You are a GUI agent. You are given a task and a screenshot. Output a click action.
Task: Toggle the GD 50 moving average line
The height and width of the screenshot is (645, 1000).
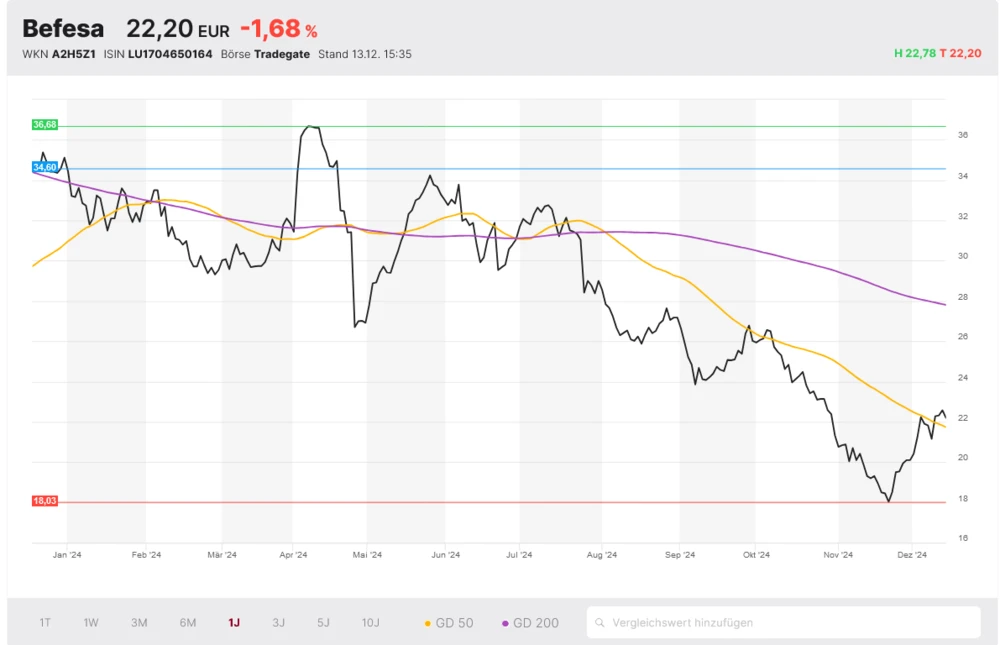pos(449,622)
